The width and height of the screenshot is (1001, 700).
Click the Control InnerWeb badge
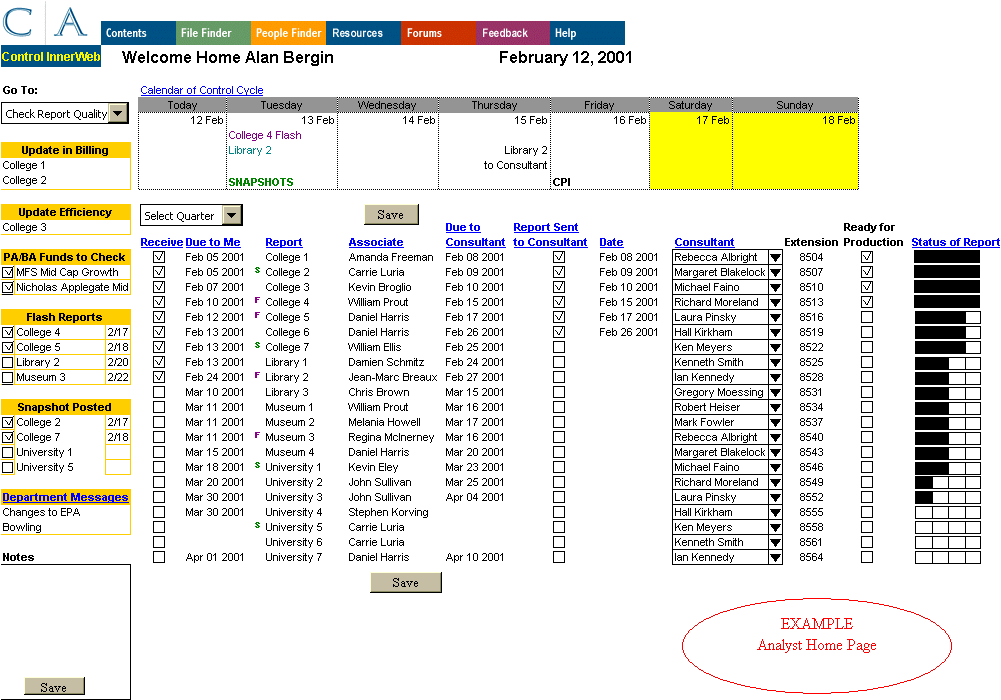[50, 57]
